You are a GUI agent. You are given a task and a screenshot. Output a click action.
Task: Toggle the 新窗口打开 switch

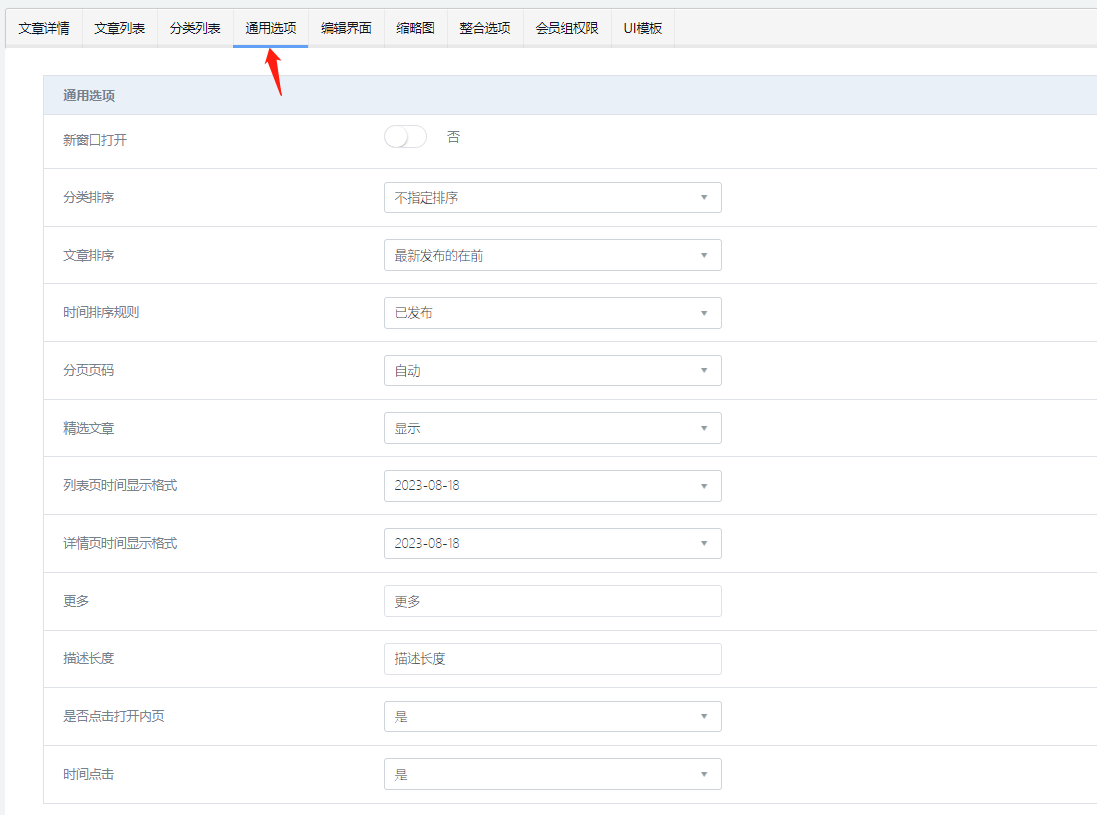point(405,138)
